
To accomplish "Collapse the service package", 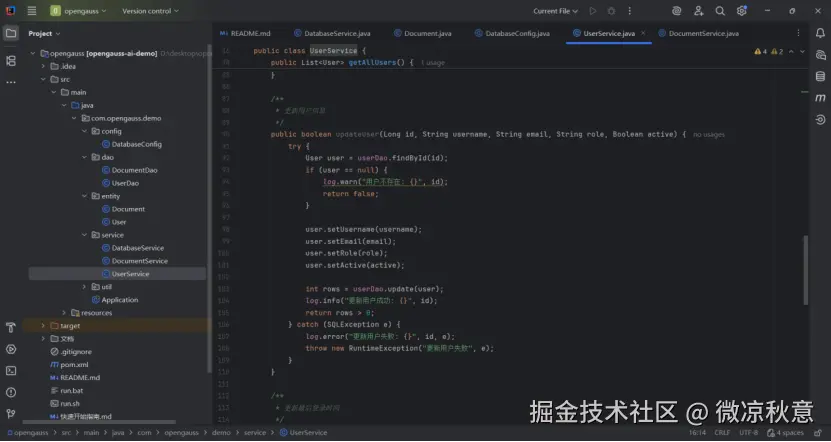I will [84, 235].
